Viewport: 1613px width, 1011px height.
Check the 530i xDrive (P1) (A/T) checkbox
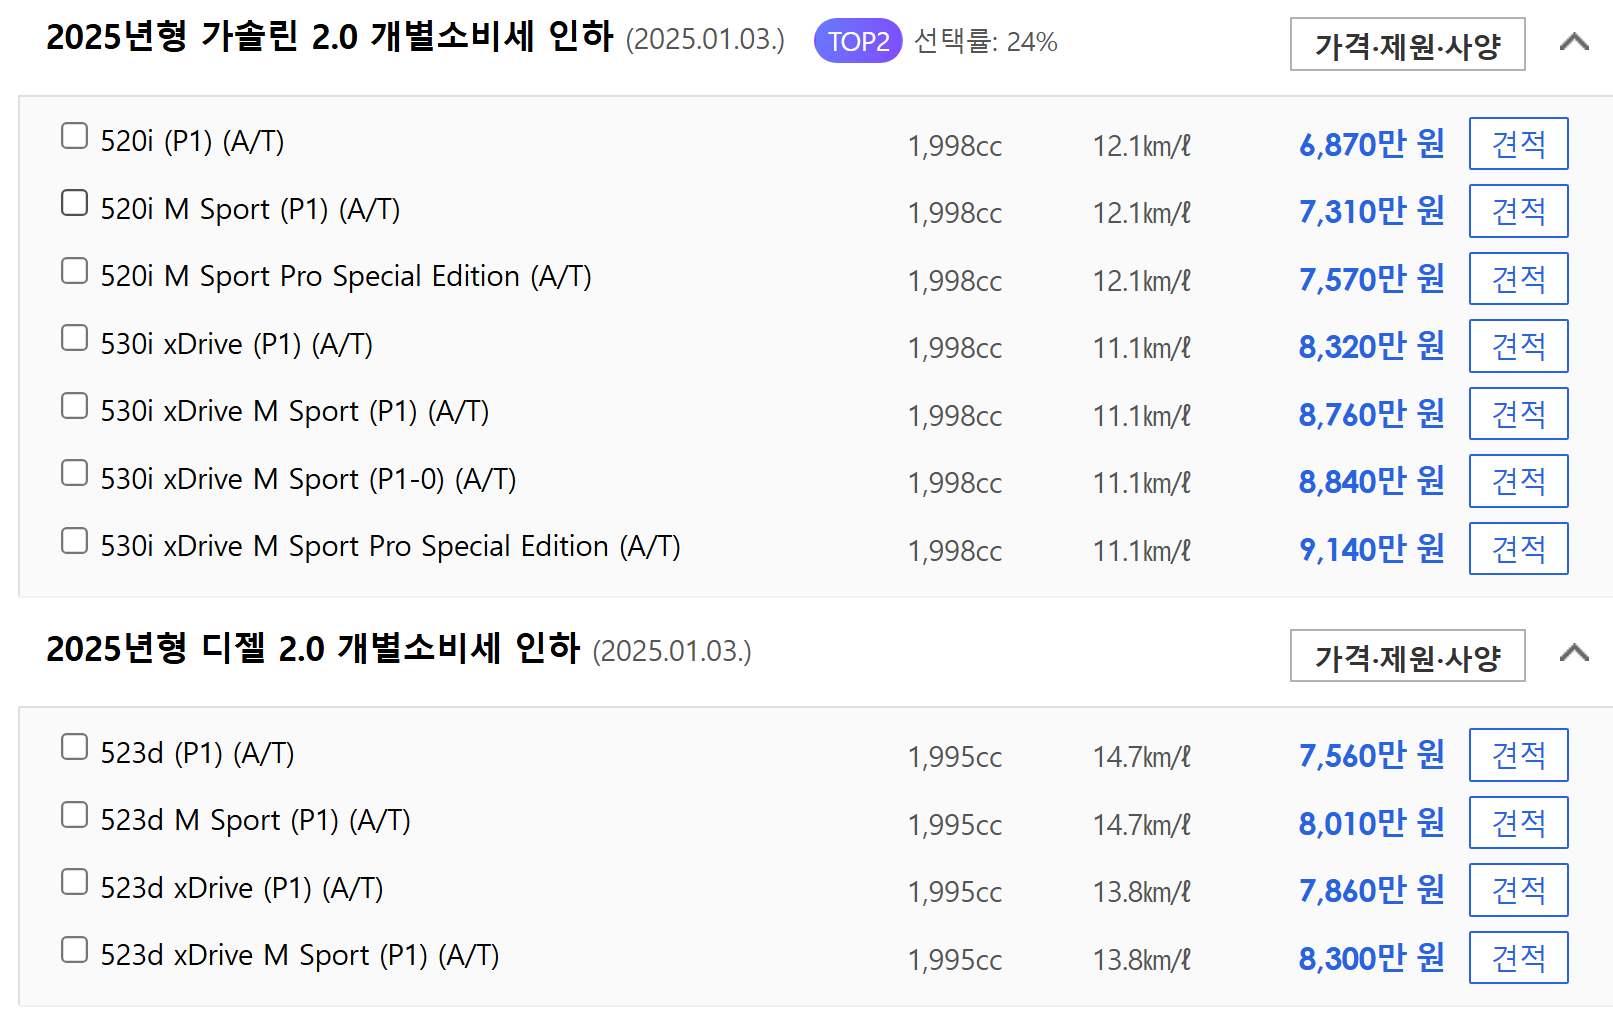(74, 338)
